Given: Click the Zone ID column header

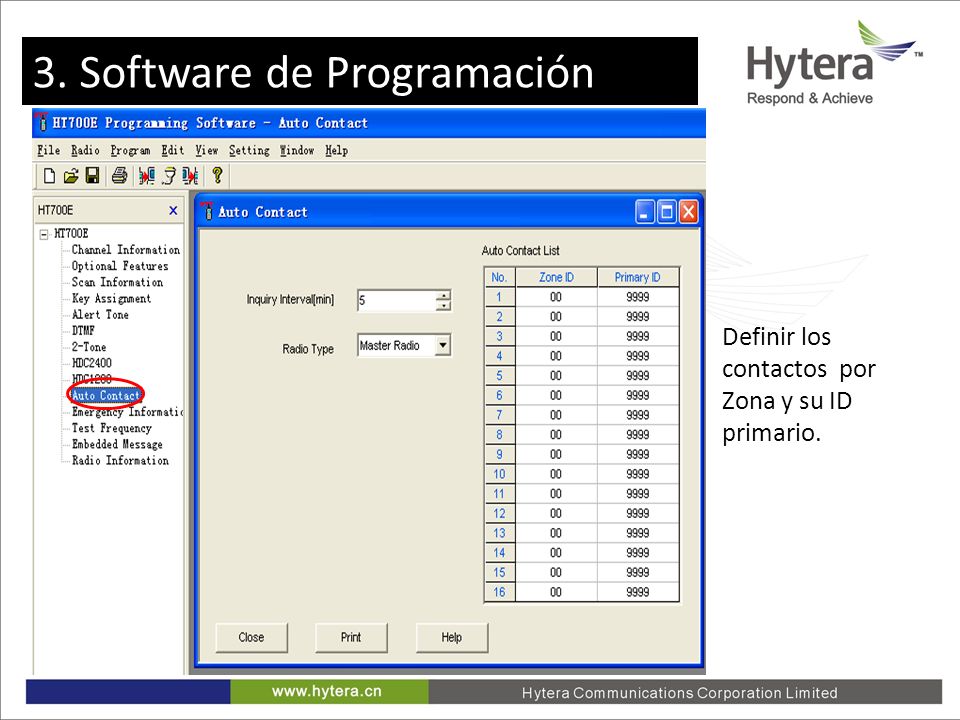Looking at the screenshot, I should [x=556, y=277].
